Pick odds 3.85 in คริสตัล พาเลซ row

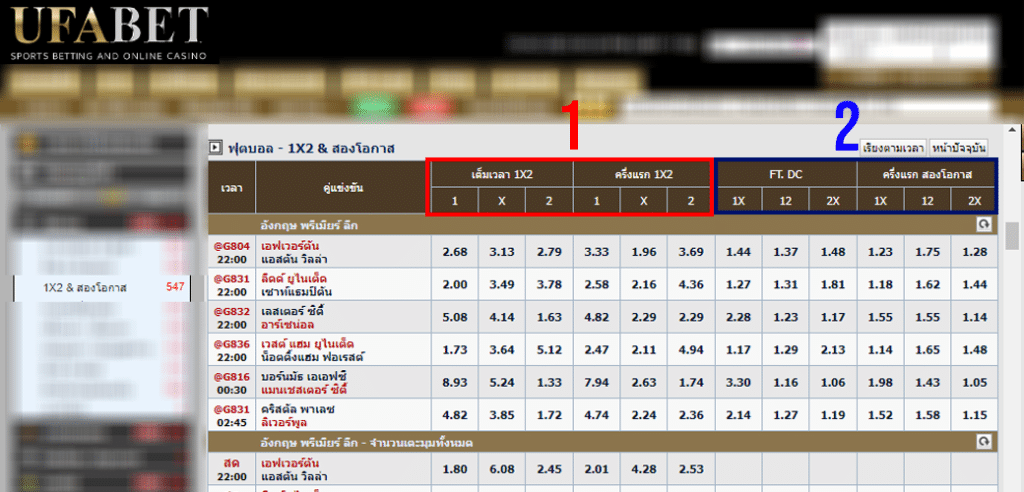pos(502,416)
